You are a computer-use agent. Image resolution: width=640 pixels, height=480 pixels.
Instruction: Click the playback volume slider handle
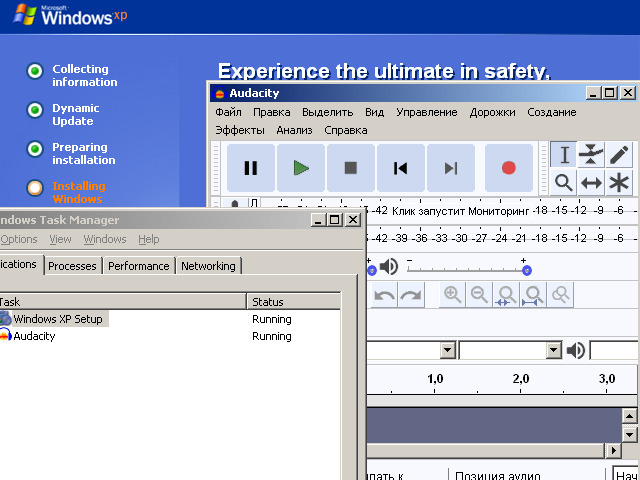(527, 270)
